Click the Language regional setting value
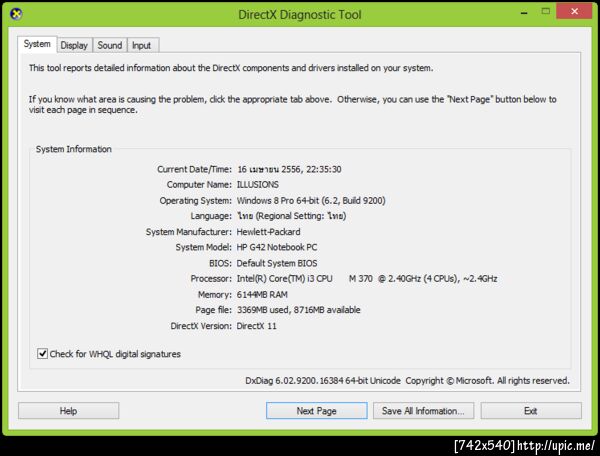This screenshot has width=600, height=456. [x=291, y=216]
